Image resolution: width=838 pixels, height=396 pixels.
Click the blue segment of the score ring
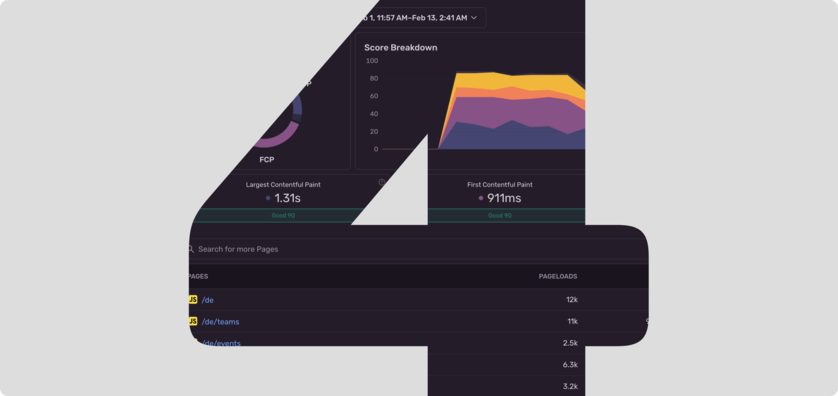(x=297, y=107)
